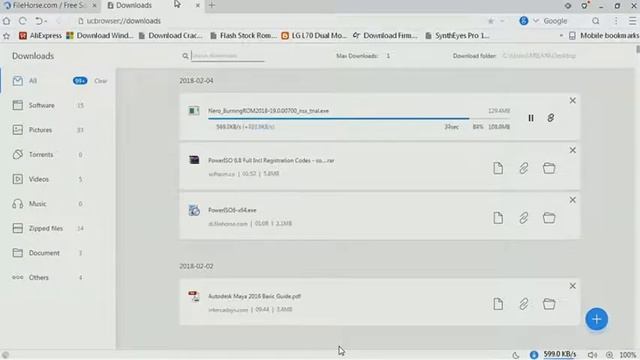Open SynthEyes Pro bookmark
Image resolution: width=640 pixels, height=360 pixels.
pos(457,36)
